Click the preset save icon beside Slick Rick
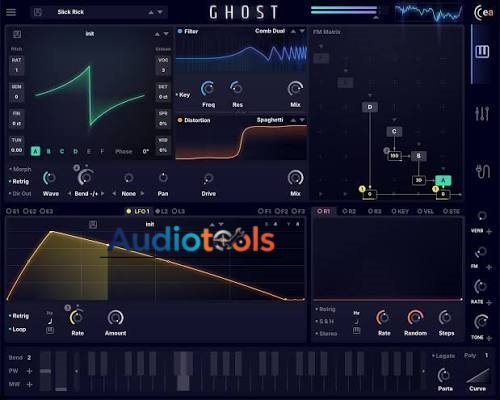Image resolution: width=500 pixels, height=400 pixels. tap(38, 12)
